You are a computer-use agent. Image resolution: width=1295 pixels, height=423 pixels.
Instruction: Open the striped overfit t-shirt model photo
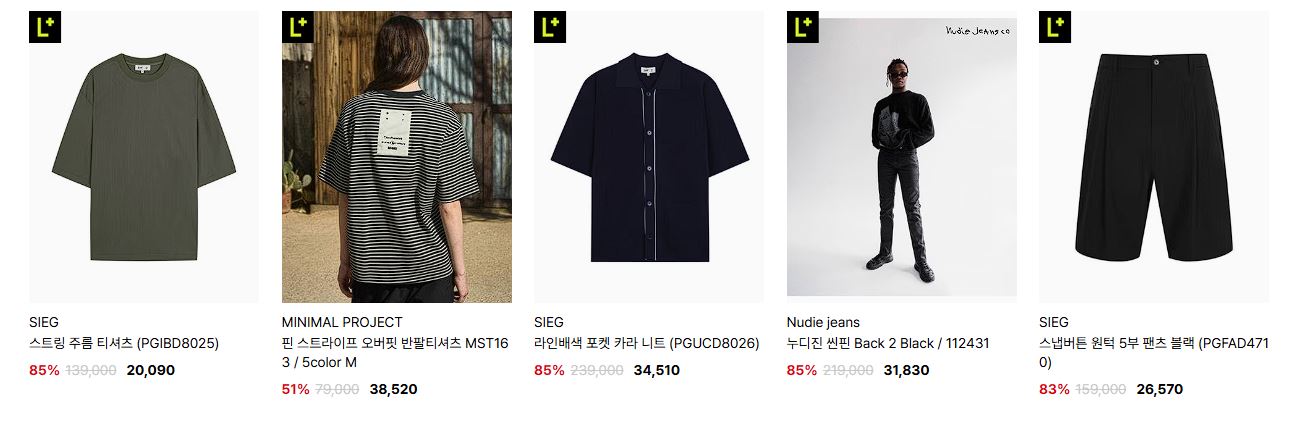pyautogui.click(x=397, y=157)
